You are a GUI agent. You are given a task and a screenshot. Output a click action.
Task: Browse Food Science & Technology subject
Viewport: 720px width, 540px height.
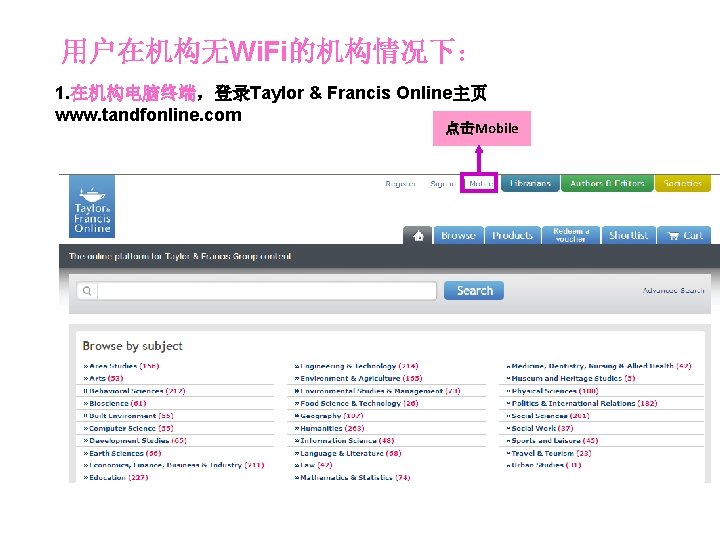(356, 403)
